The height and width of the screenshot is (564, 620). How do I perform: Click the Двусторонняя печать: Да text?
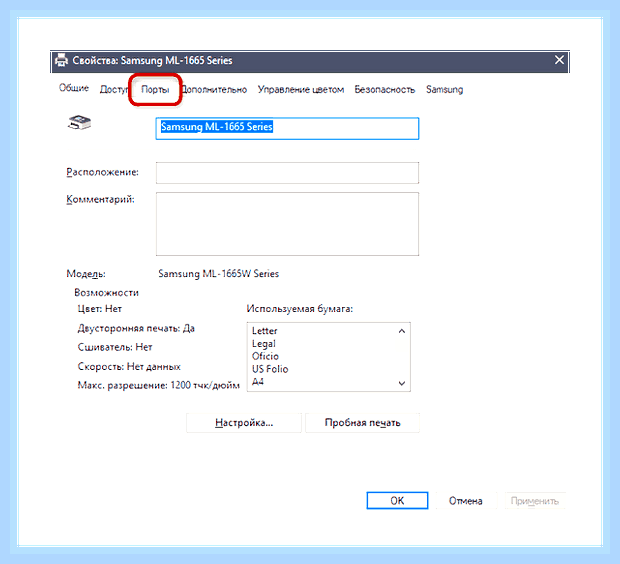pos(136,328)
